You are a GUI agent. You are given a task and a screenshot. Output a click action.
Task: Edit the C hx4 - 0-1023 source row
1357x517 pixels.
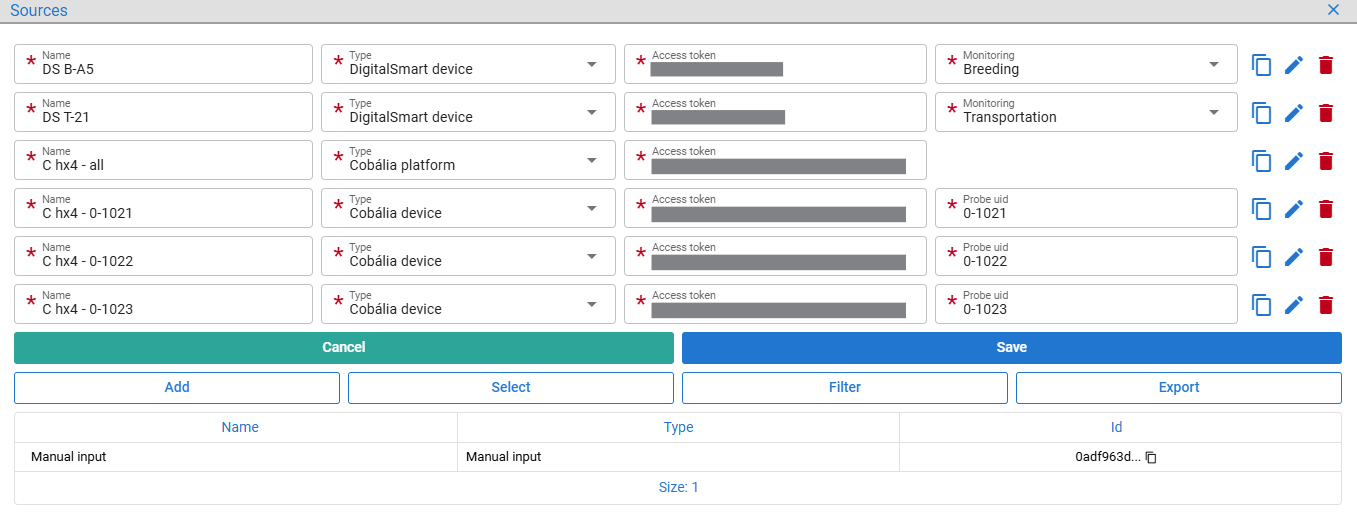[1294, 305]
